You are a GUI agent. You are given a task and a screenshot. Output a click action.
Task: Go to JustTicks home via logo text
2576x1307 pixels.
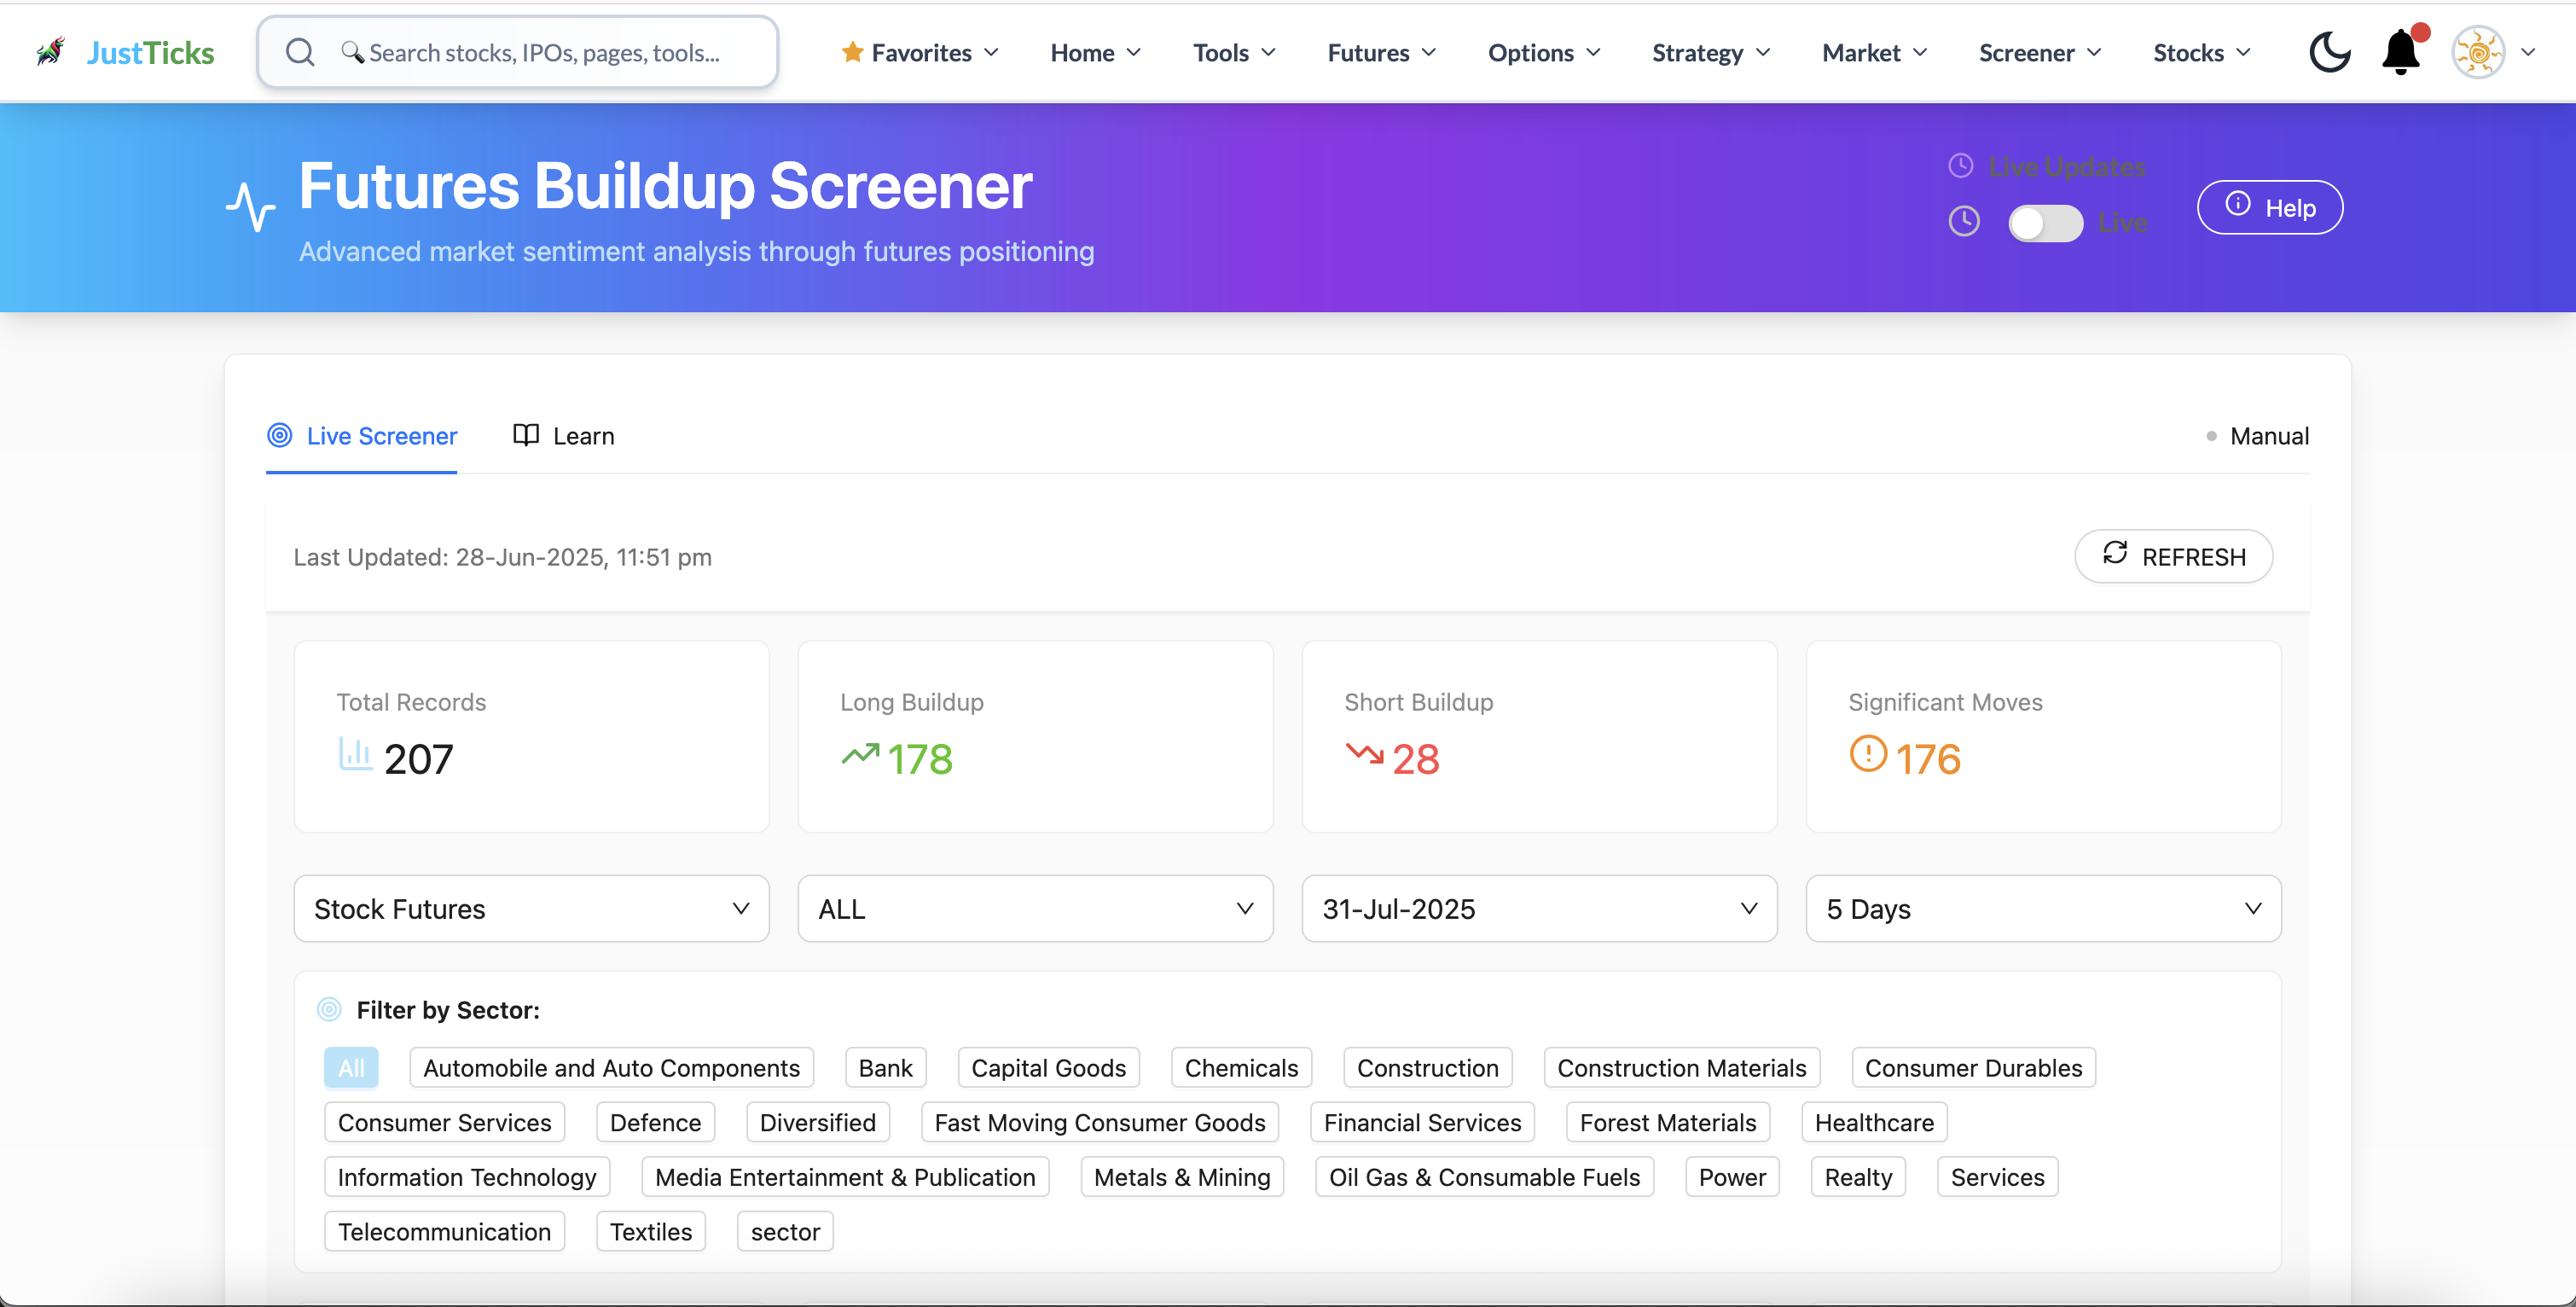(151, 52)
